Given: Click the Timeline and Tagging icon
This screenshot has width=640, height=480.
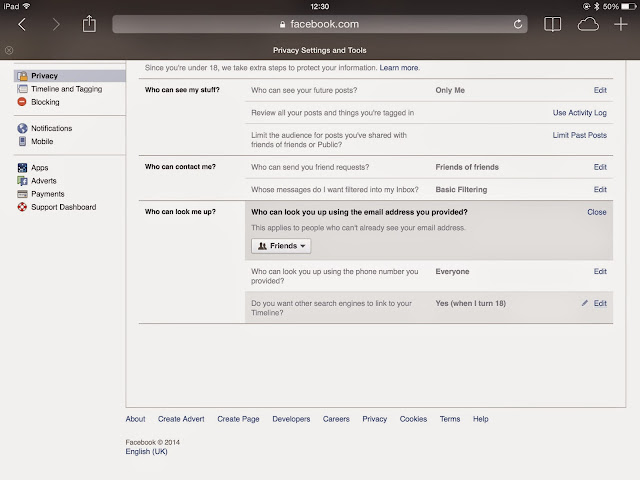Looking at the screenshot, I should coord(22,89).
